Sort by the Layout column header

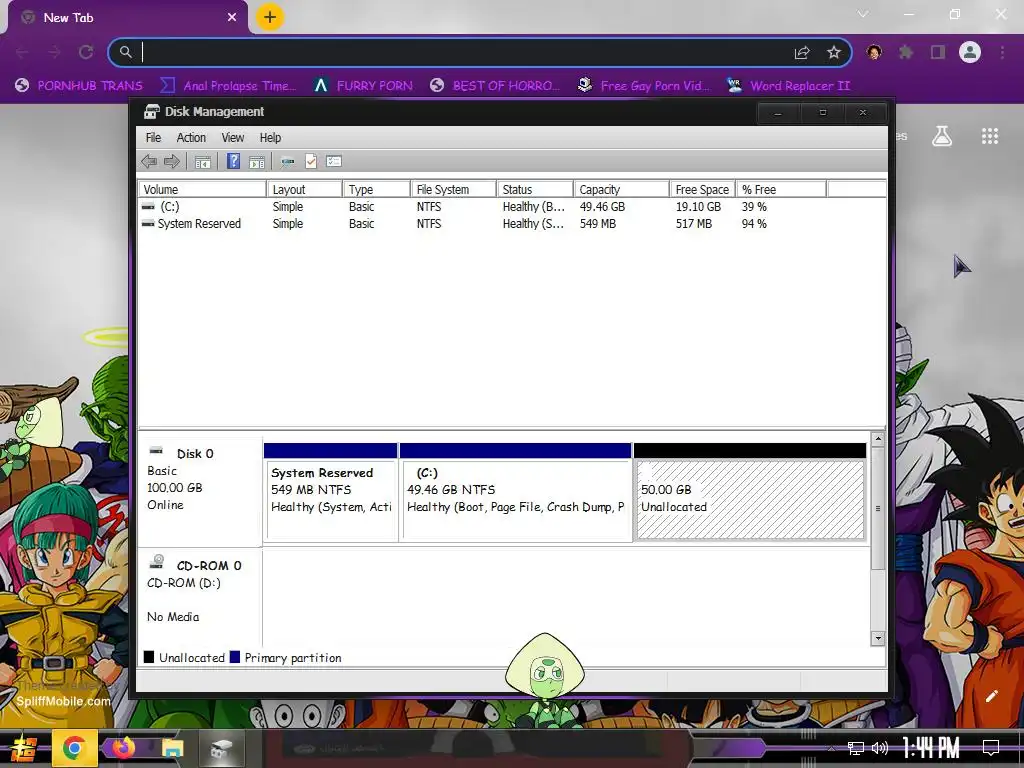tap(304, 189)
